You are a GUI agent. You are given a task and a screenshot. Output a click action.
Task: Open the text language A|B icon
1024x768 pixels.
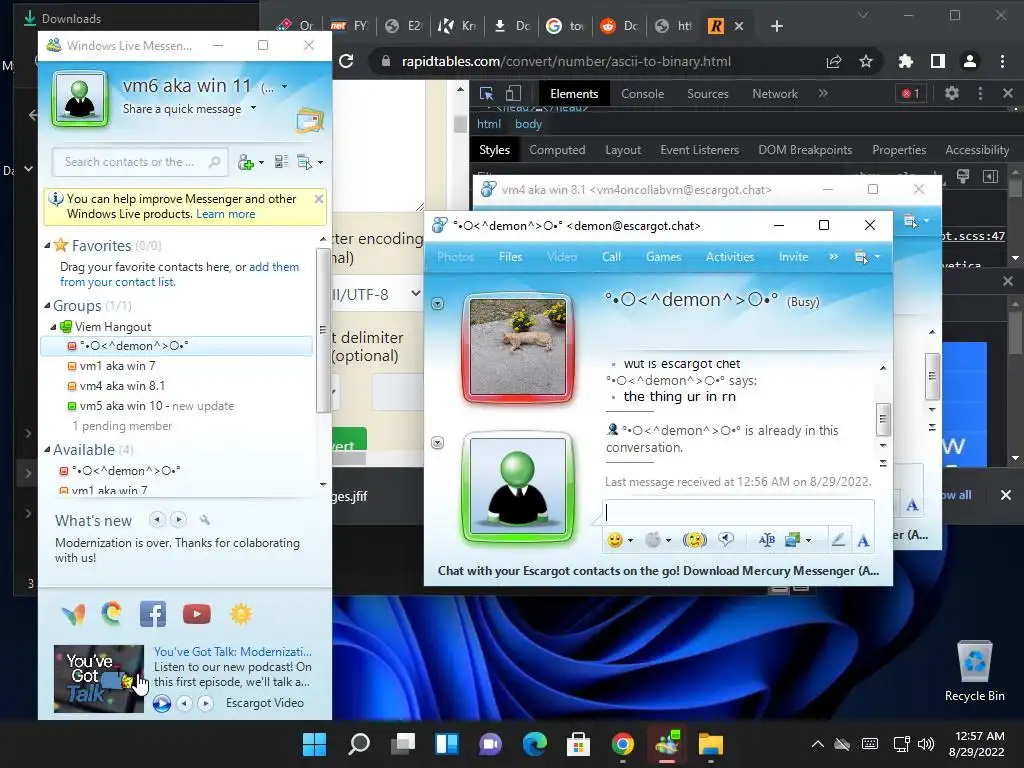tap(767, 540)
